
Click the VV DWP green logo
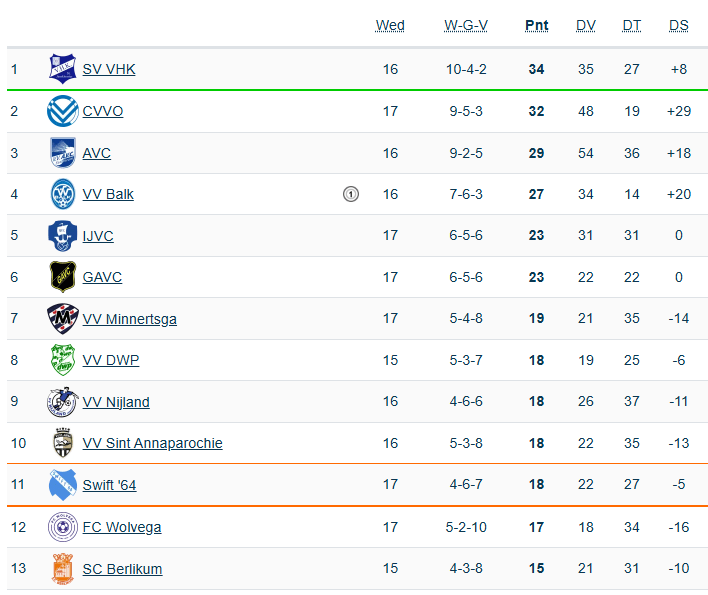[x=63, y=360]
